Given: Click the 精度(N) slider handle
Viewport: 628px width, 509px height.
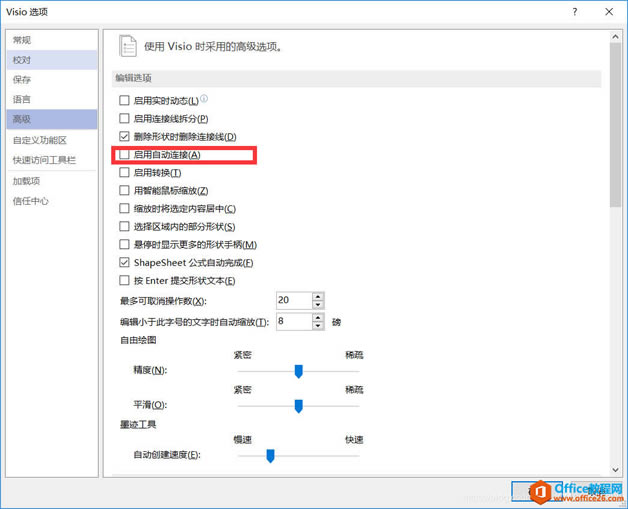Looking at the screenshot, I should (298, 371).
